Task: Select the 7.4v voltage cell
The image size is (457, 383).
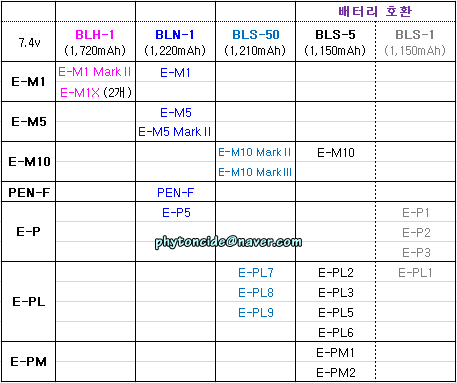Action: 29,42
